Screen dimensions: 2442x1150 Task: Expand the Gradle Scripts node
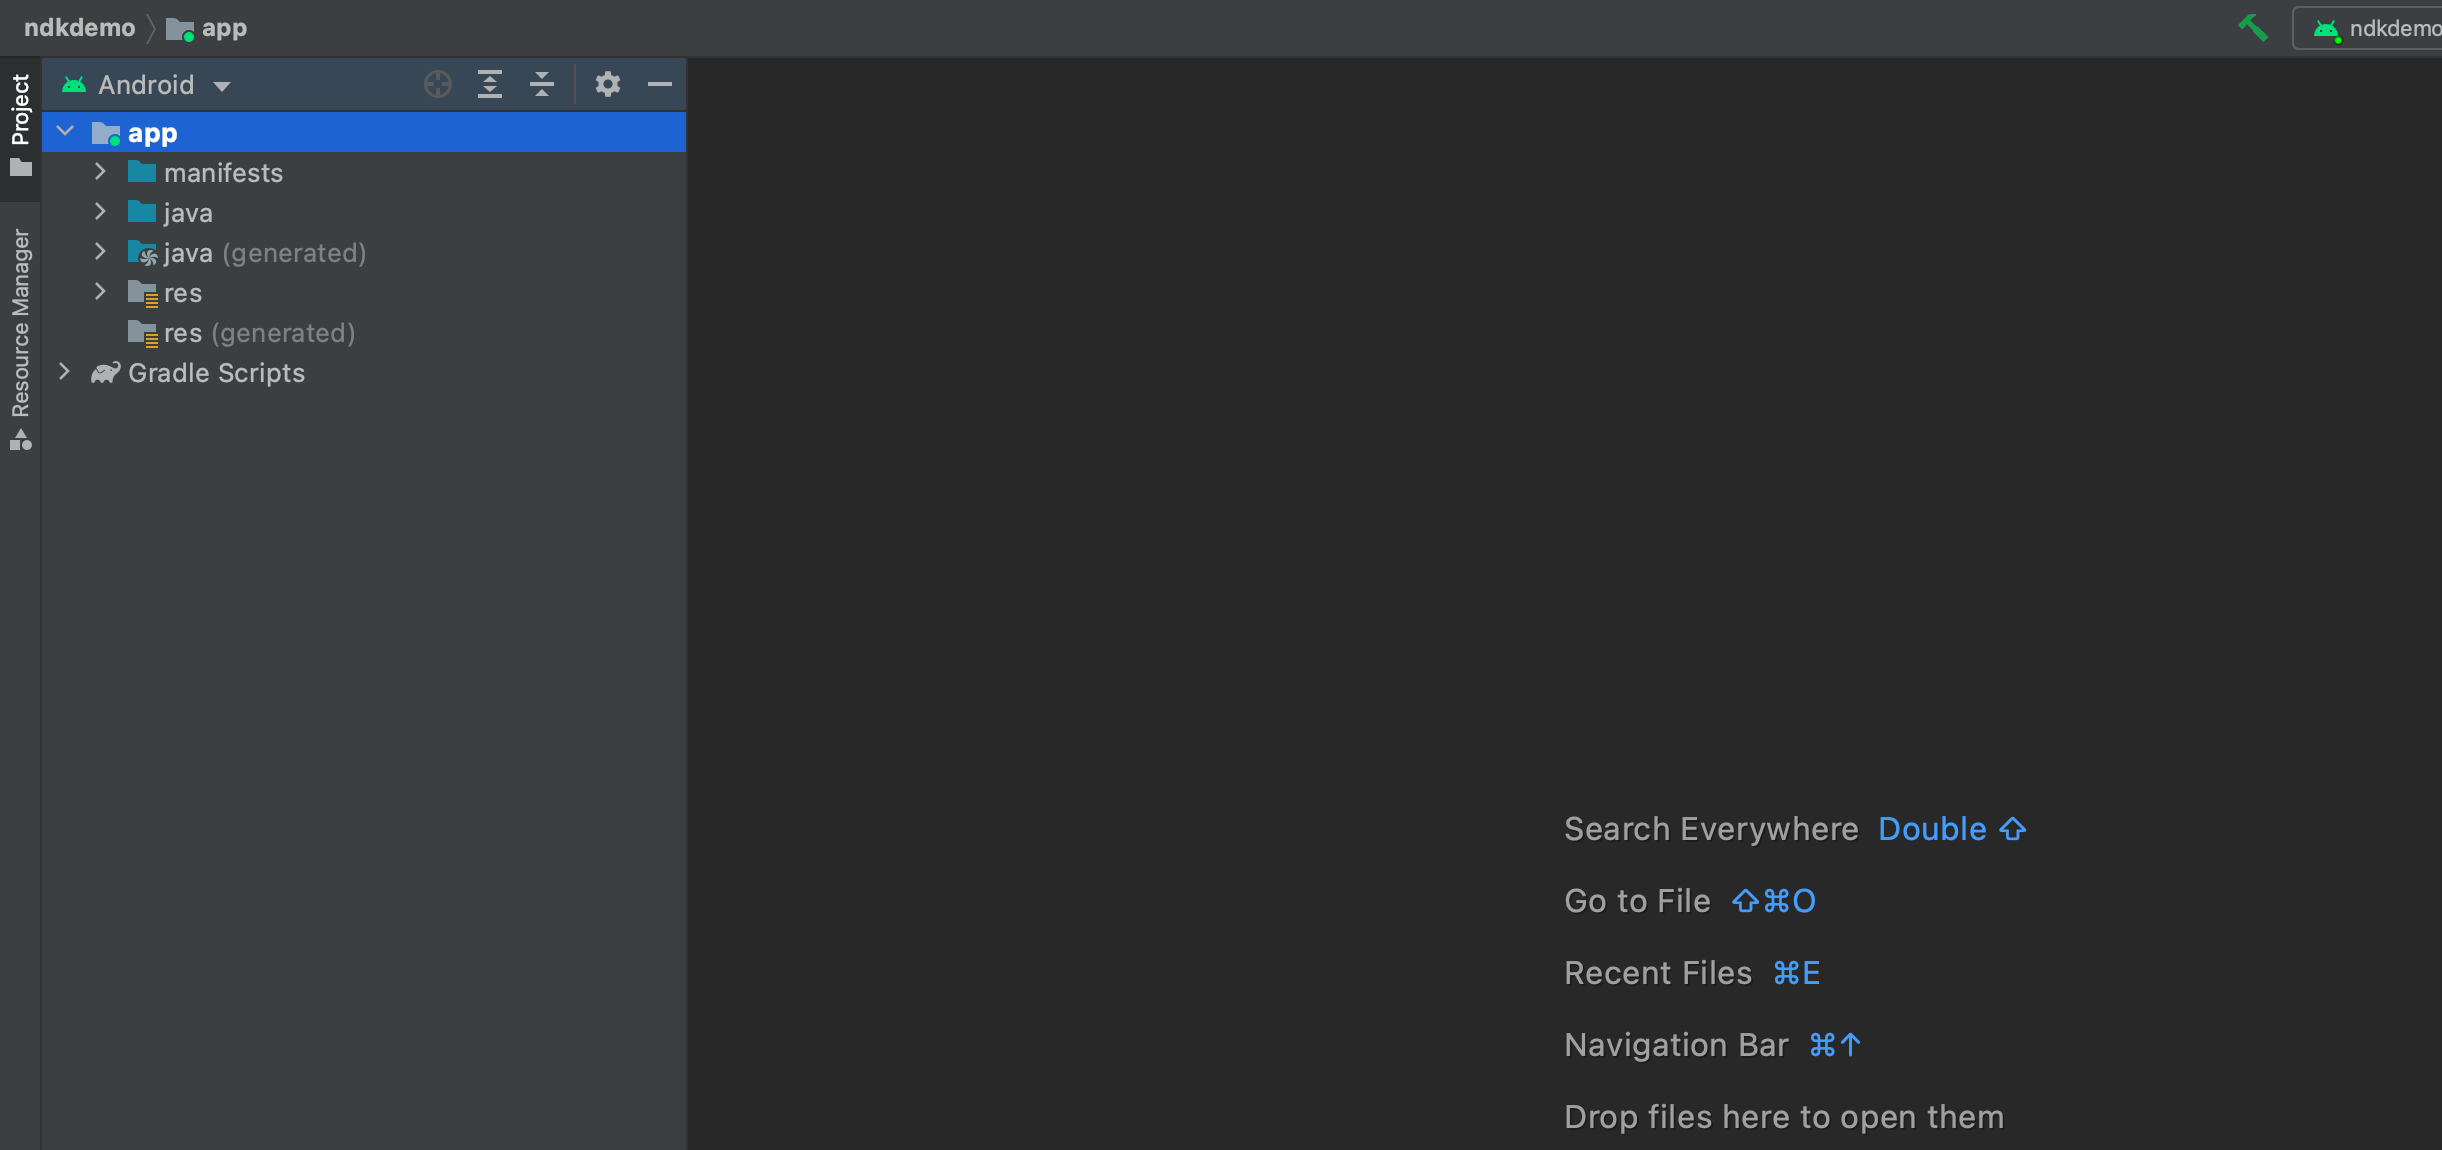(65, 372)
